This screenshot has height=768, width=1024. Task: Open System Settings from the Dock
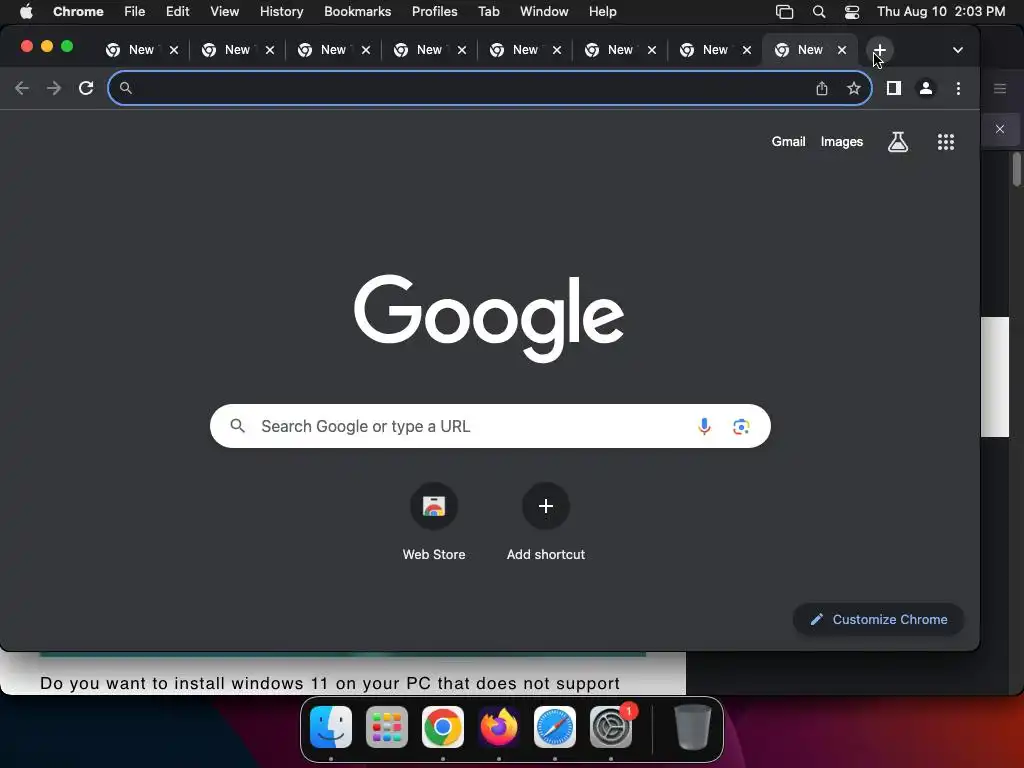pyautogui.click(x=611, y=727)
